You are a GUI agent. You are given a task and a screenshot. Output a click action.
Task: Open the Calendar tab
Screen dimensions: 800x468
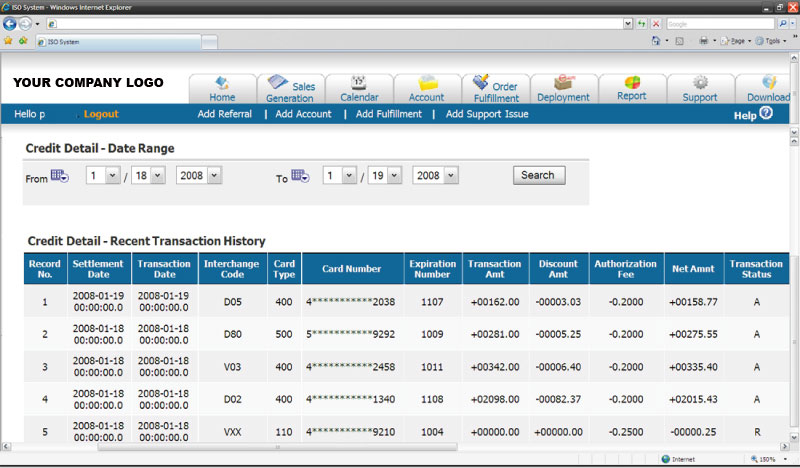pos(359,89)
